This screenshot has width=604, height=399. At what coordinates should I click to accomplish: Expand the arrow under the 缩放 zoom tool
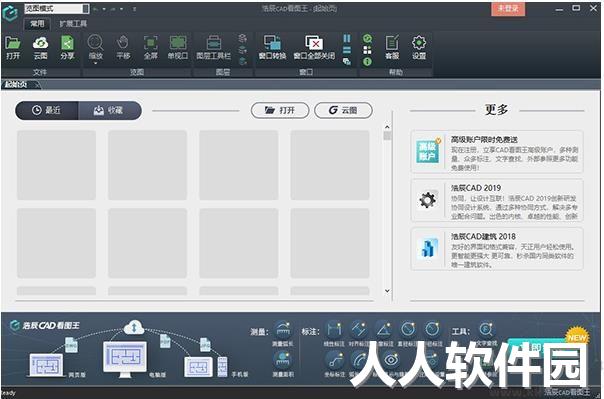point(95,63)
